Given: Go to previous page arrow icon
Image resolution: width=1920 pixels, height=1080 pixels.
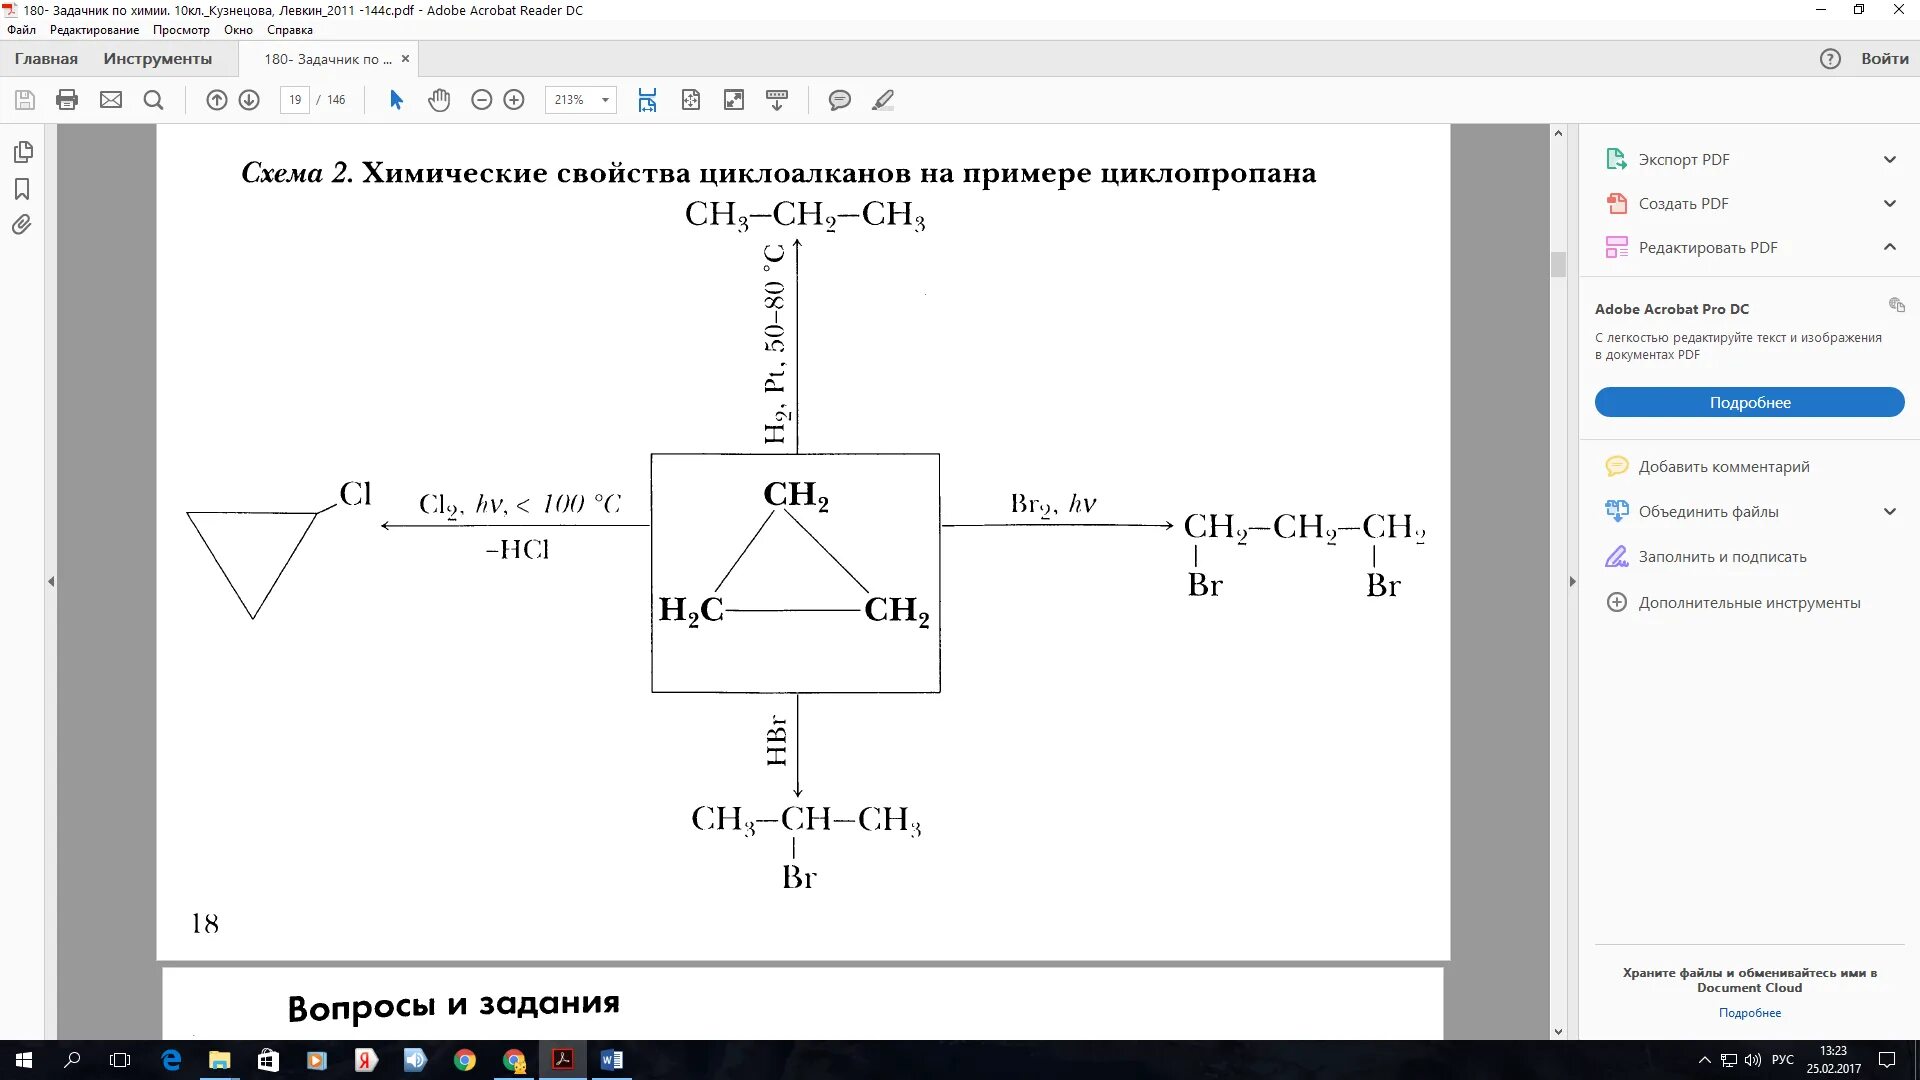Looking at the screenshot, I should [216, 100].
